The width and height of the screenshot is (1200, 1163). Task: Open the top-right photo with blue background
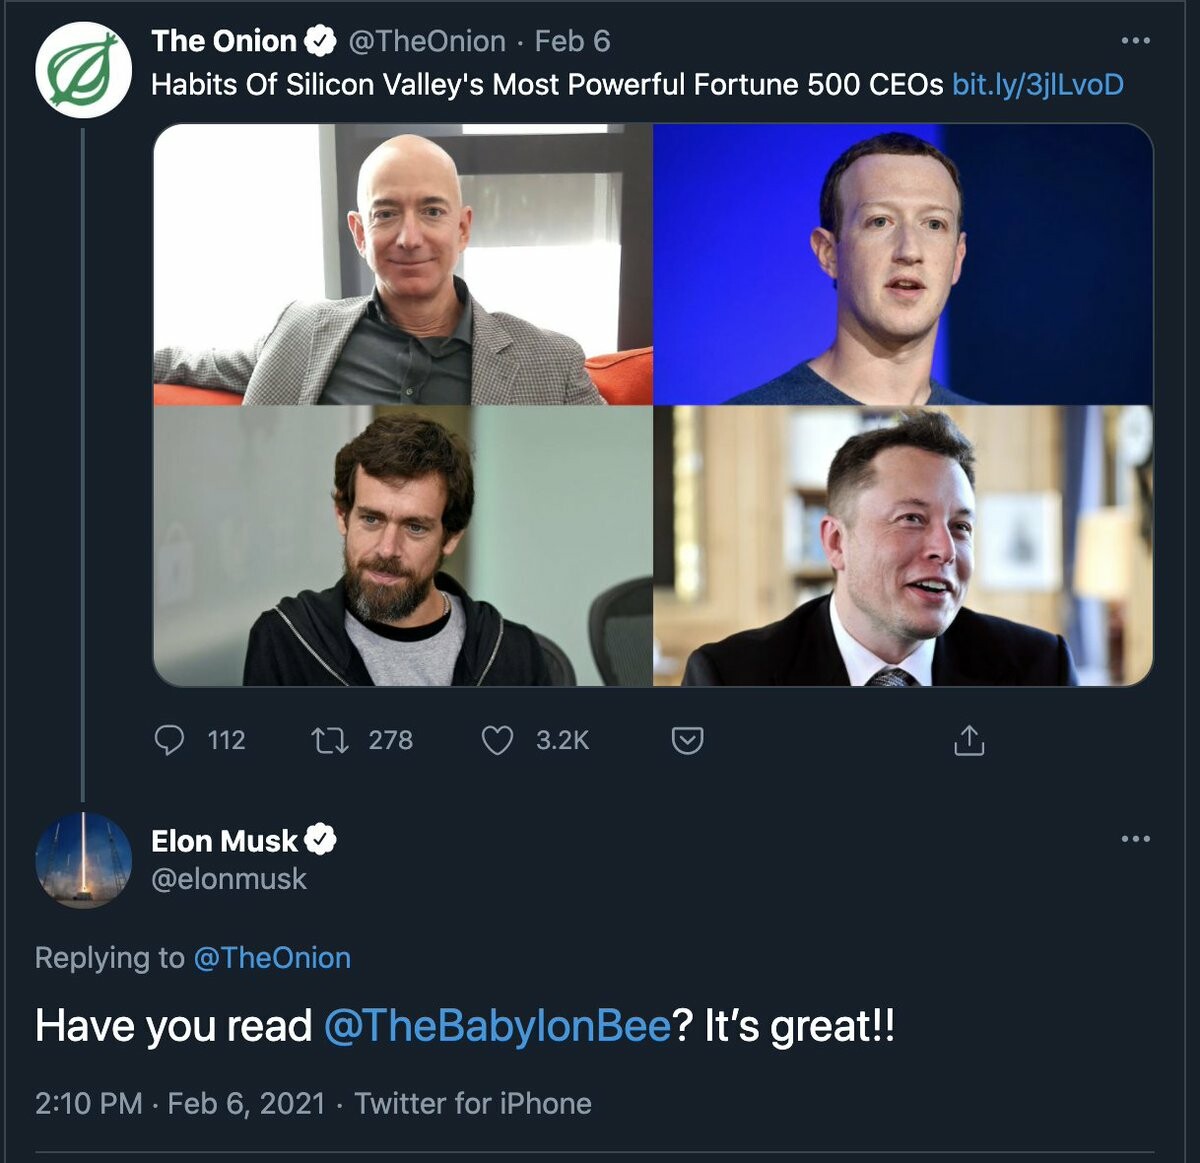(903, 264)
